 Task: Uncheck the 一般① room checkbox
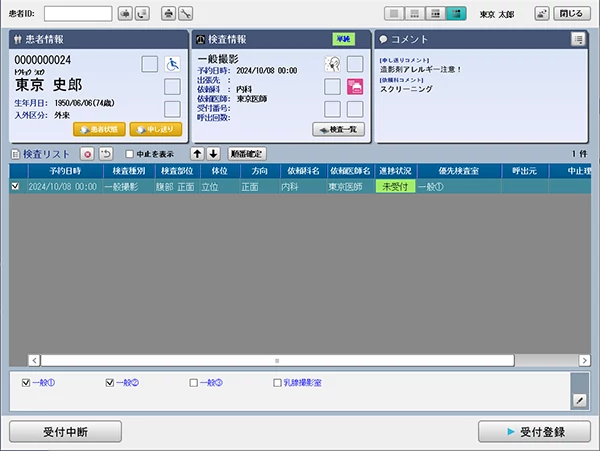click(26, 383)
